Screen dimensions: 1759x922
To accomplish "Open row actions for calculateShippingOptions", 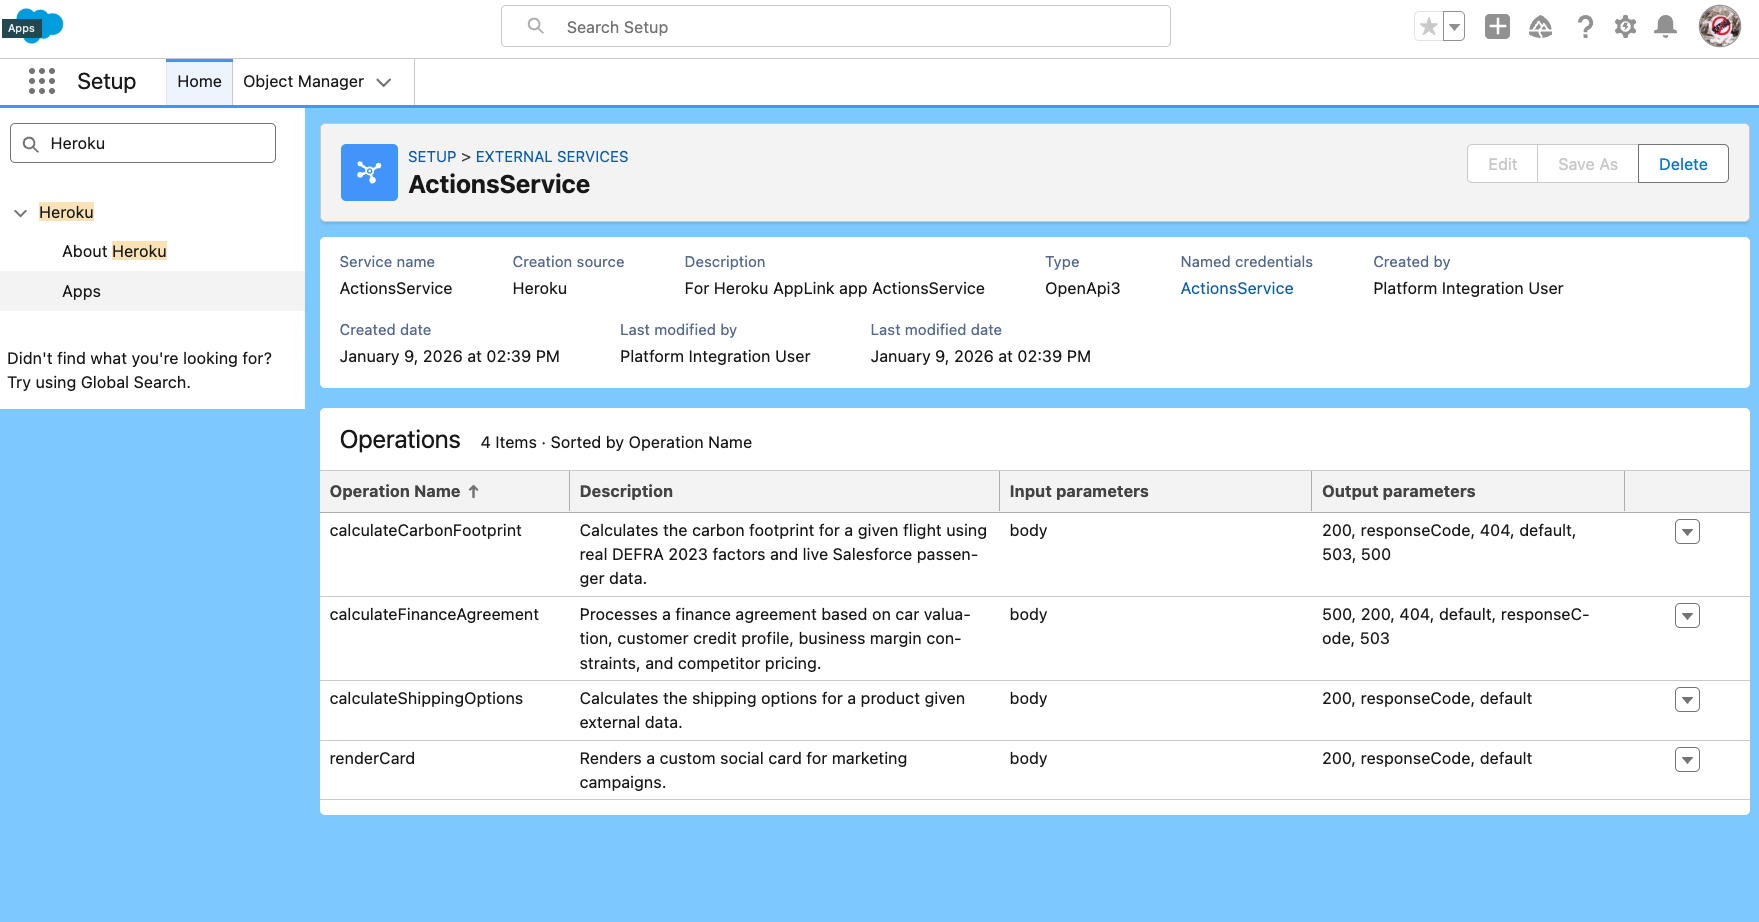I will 1687,700.
